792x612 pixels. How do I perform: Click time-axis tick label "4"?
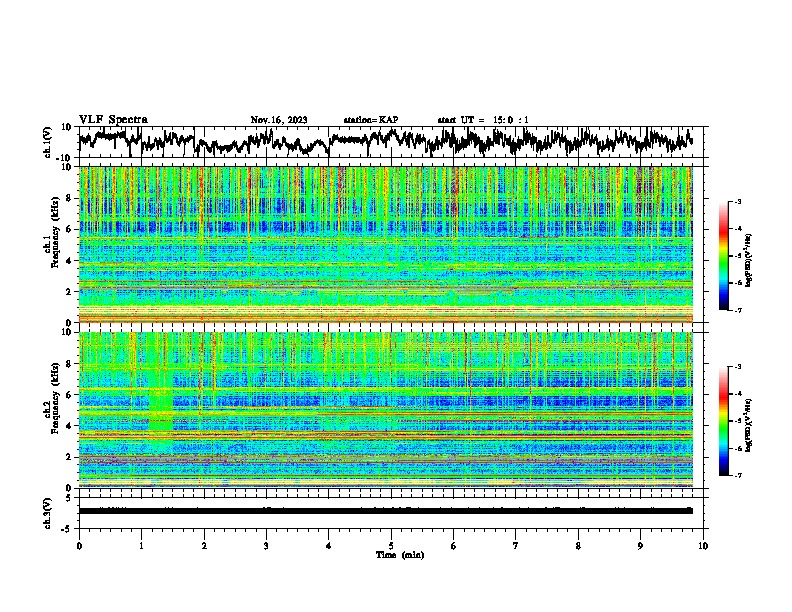[329, 546]
